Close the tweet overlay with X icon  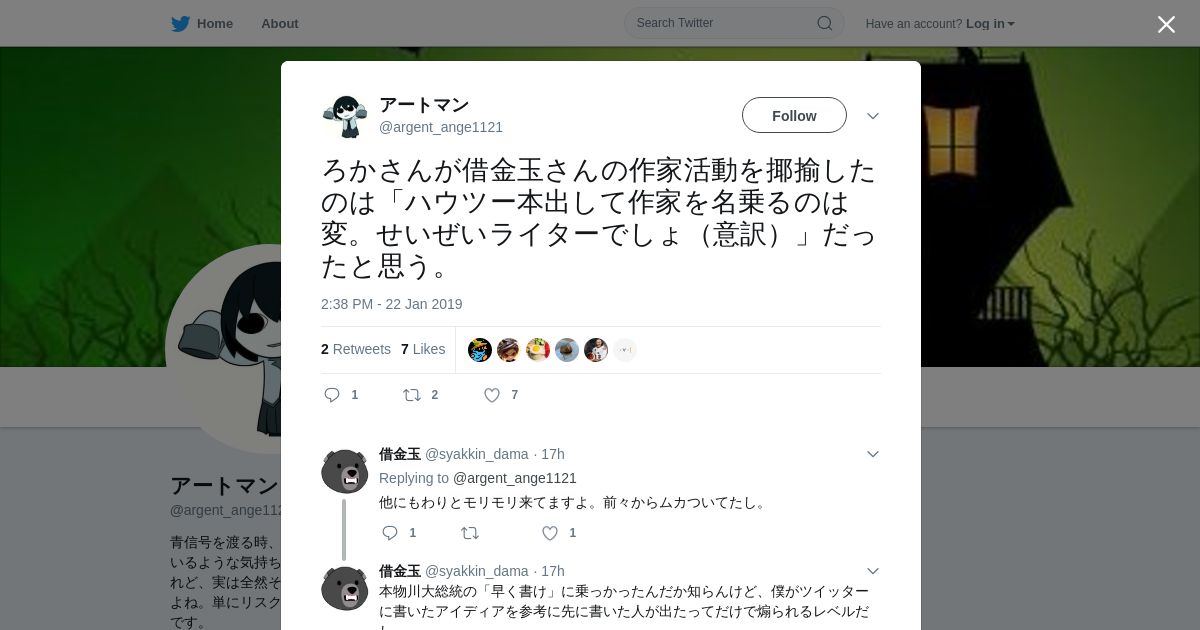coord(1166,24)
